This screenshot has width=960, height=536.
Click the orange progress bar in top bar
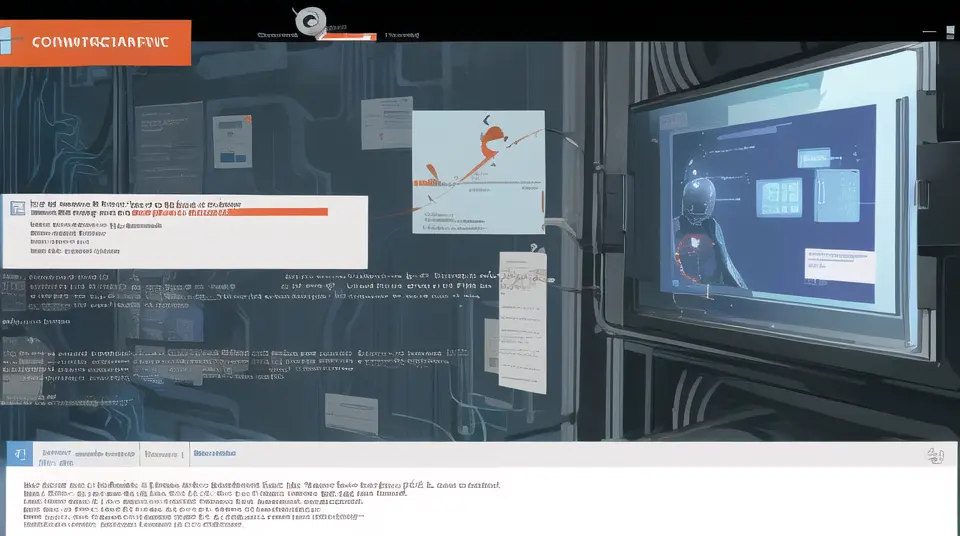pyautogui.click(x=356, y=37)
